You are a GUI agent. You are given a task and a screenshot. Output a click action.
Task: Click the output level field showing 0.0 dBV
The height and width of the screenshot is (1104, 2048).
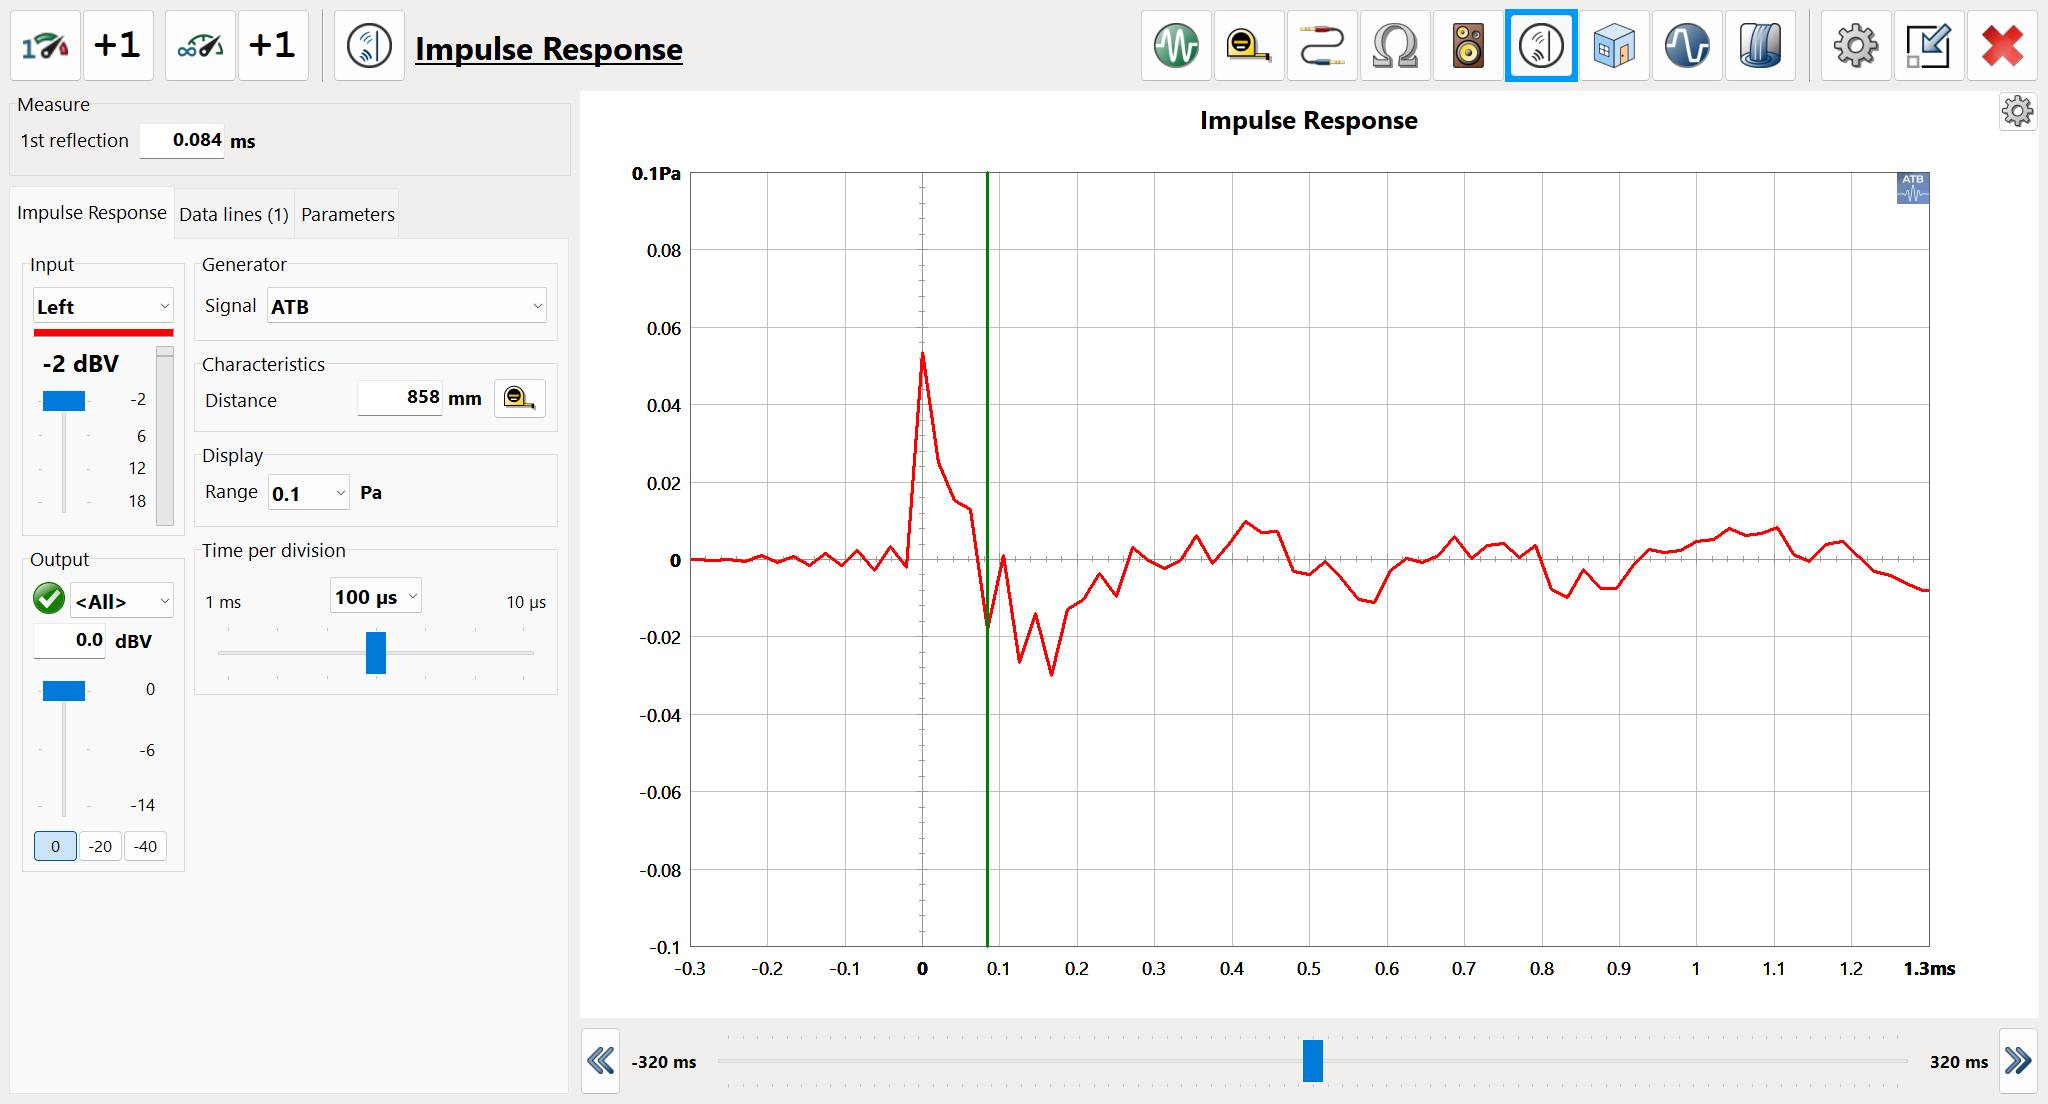(x=70, y=640)
